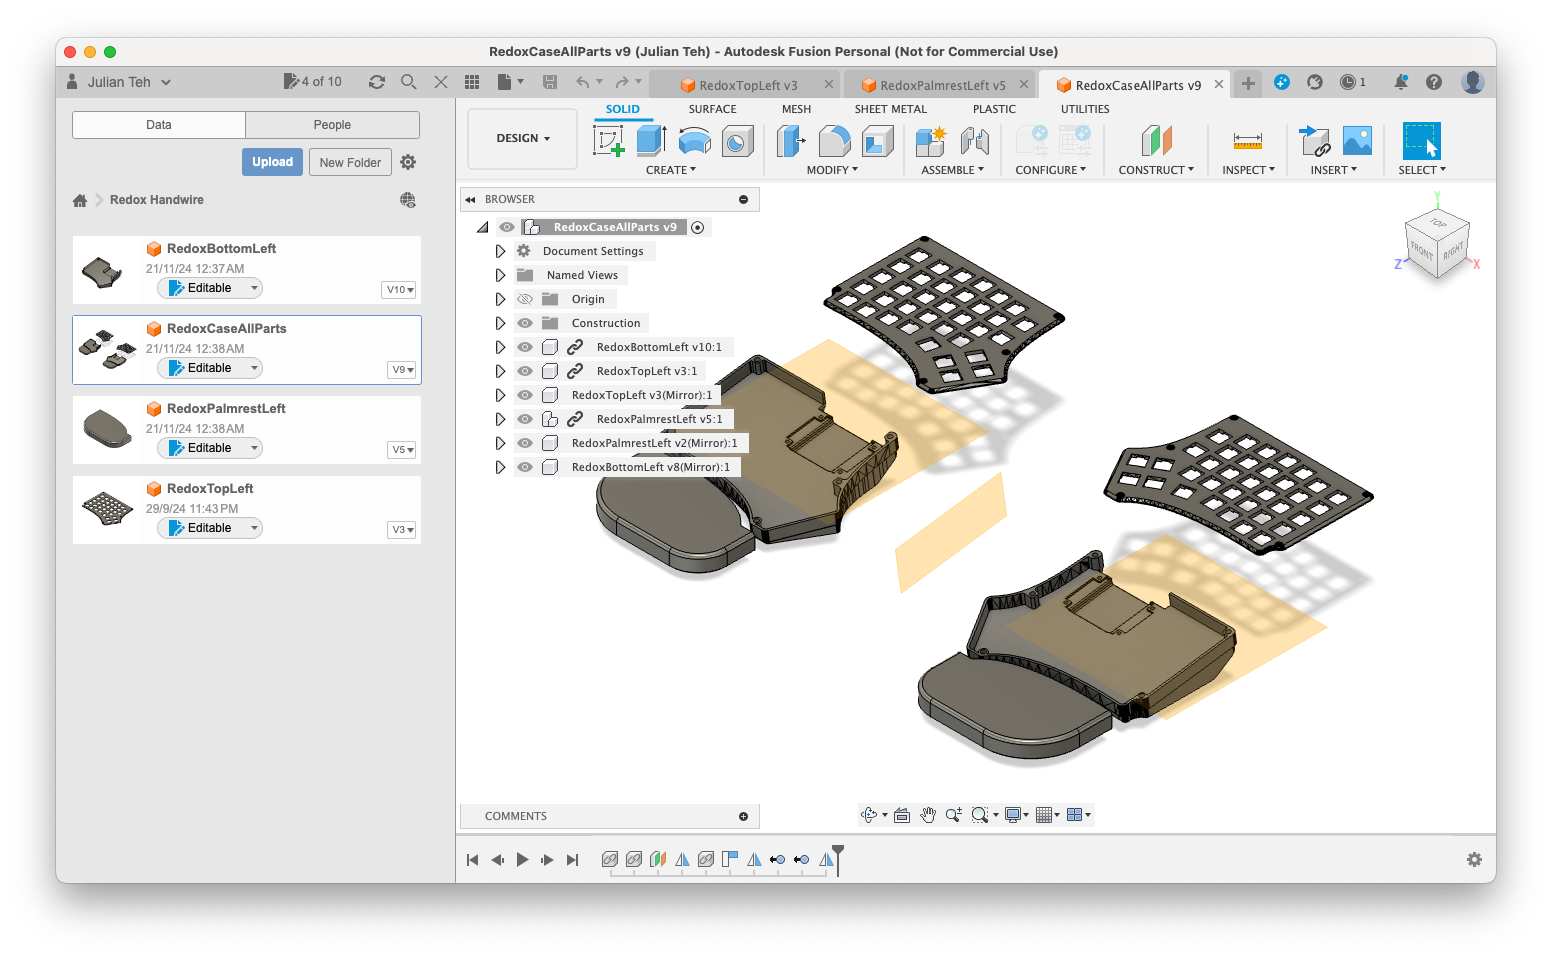
Task: Hide the RedoxBottomLeft v10:1 component
Action: (524, 346)
